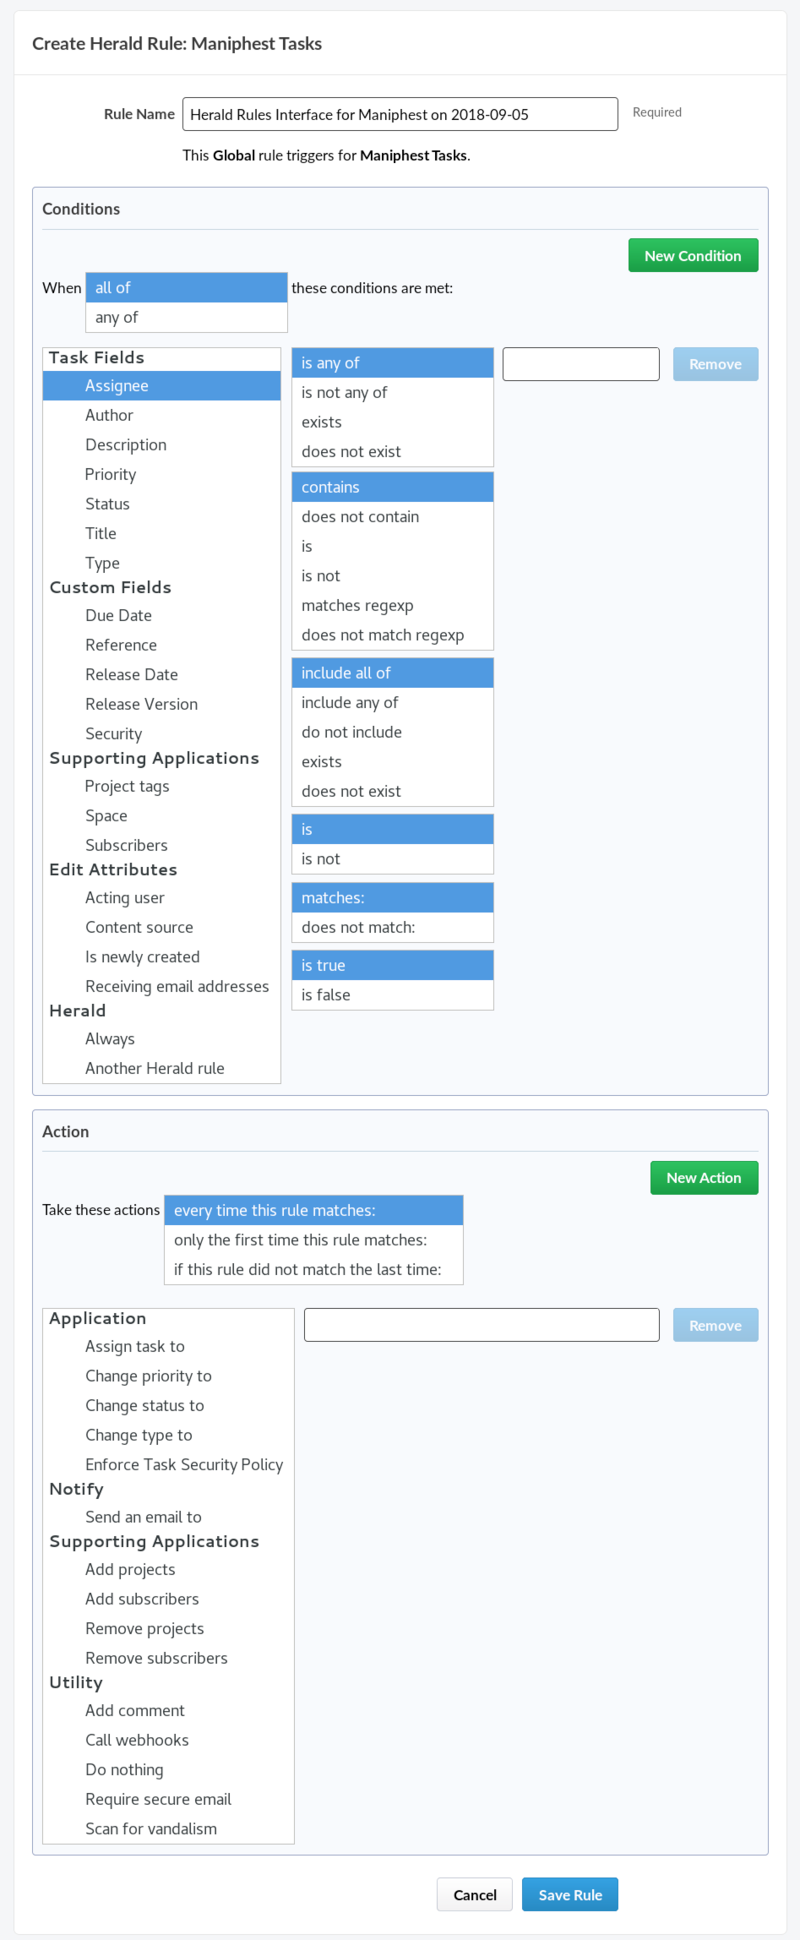Select Release Version custom field
The image size is (800, 1940).
(x=162, y=704)
